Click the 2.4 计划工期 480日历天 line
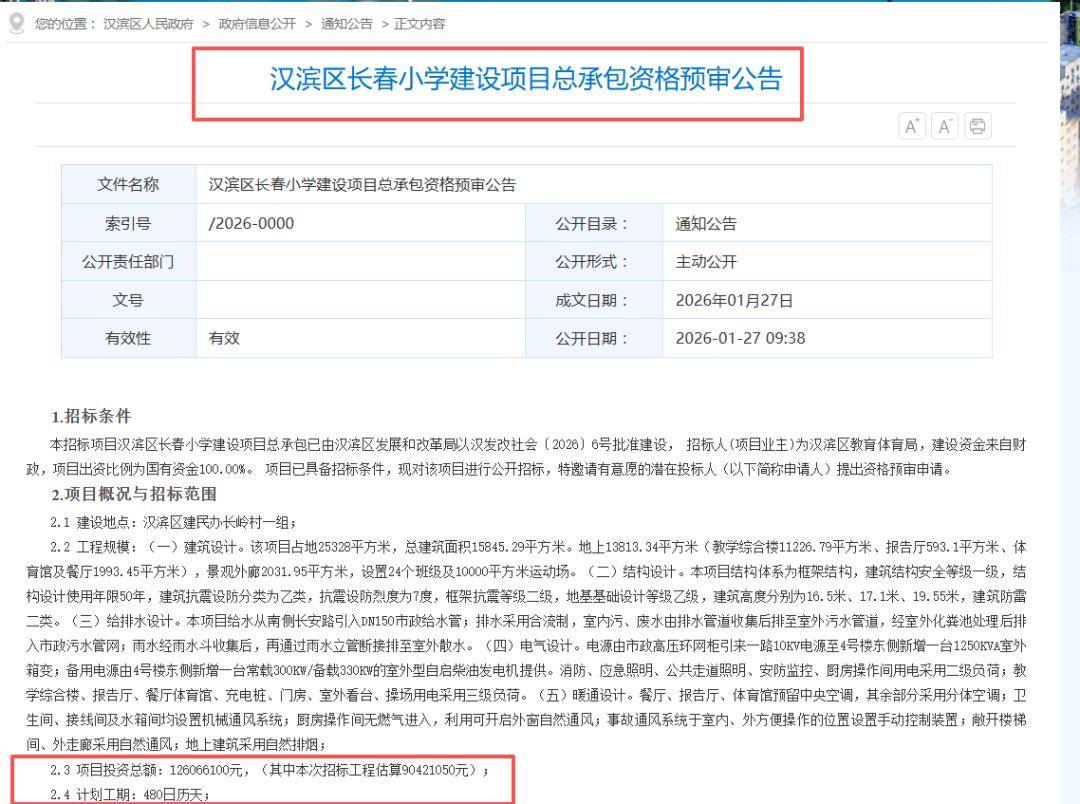Screen dimensions: 1080x804 130,794
